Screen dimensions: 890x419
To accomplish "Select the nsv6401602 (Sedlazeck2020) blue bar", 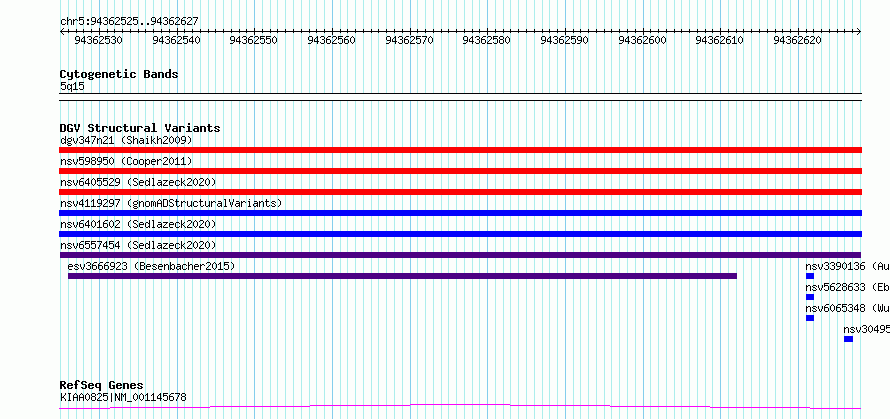I will click(460, 234).
